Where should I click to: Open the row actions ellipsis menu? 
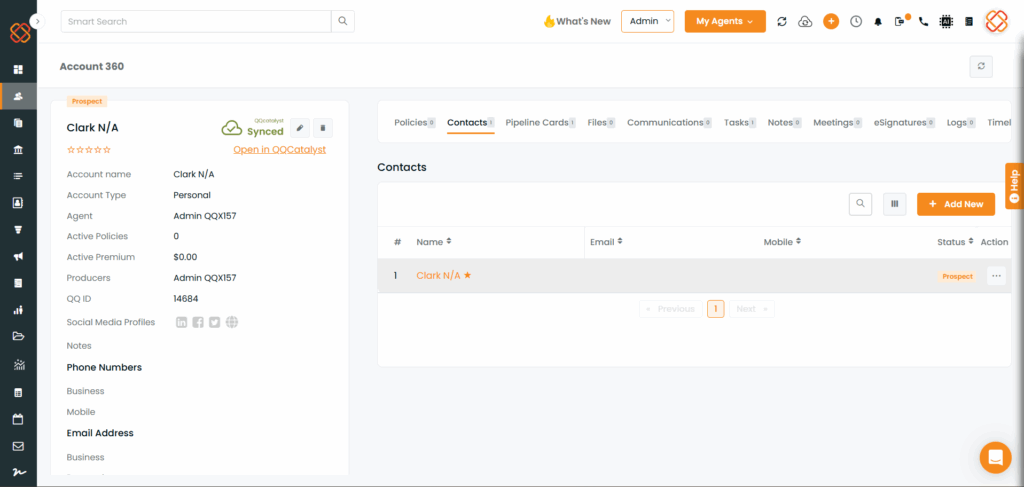click(995, 276)
